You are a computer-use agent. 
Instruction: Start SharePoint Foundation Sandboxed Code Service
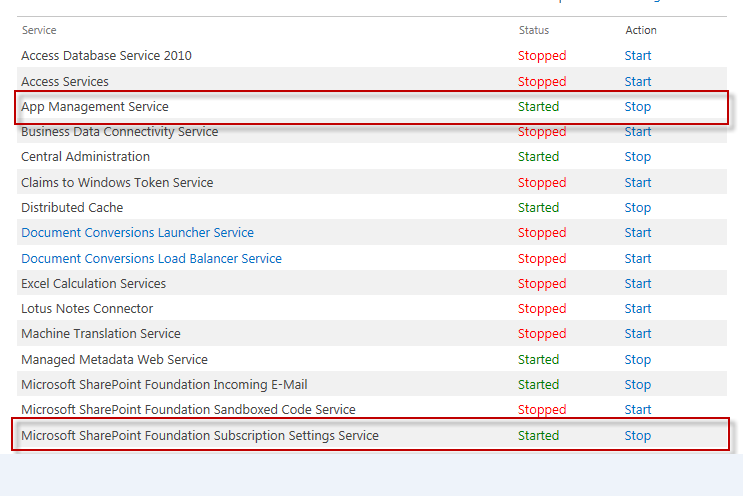click(638, 409)
